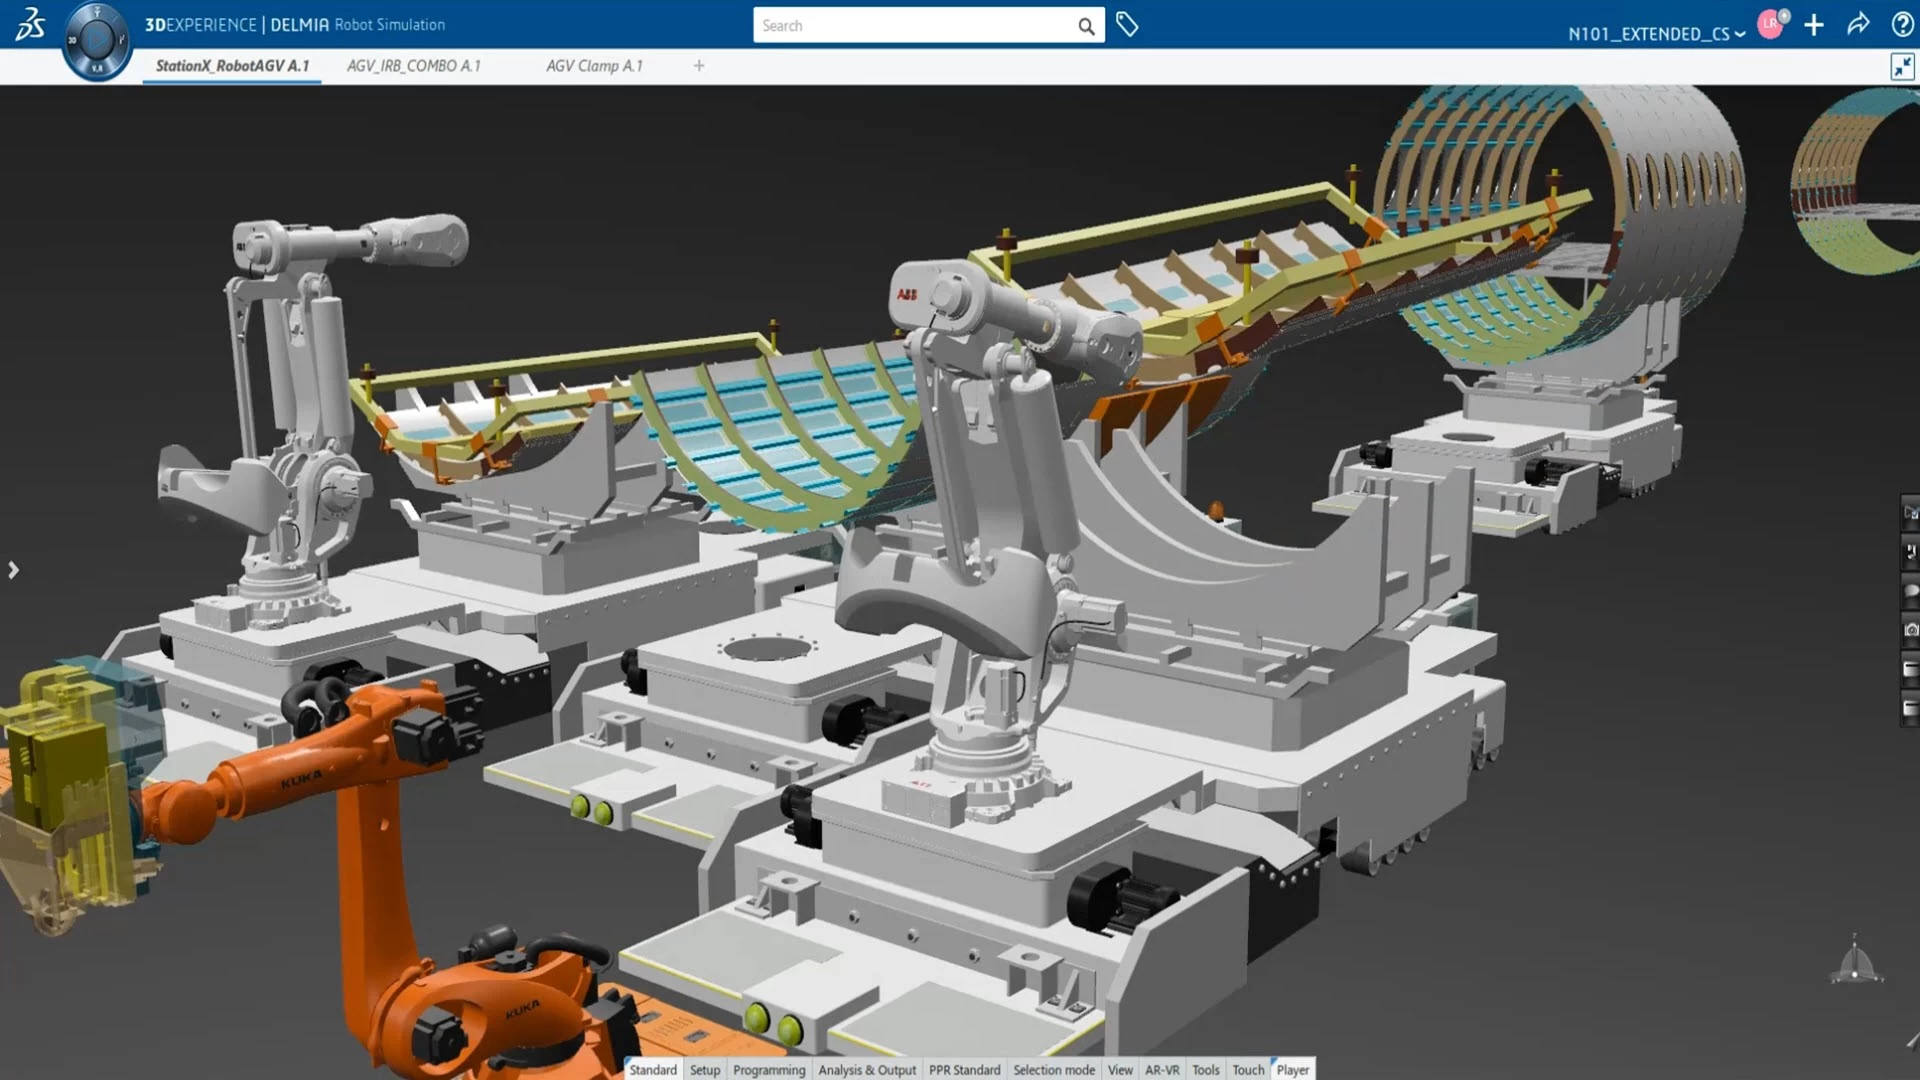Open the Help question mark icon
This screenshot has width=1920, height=1080.
click(1902, 25)
